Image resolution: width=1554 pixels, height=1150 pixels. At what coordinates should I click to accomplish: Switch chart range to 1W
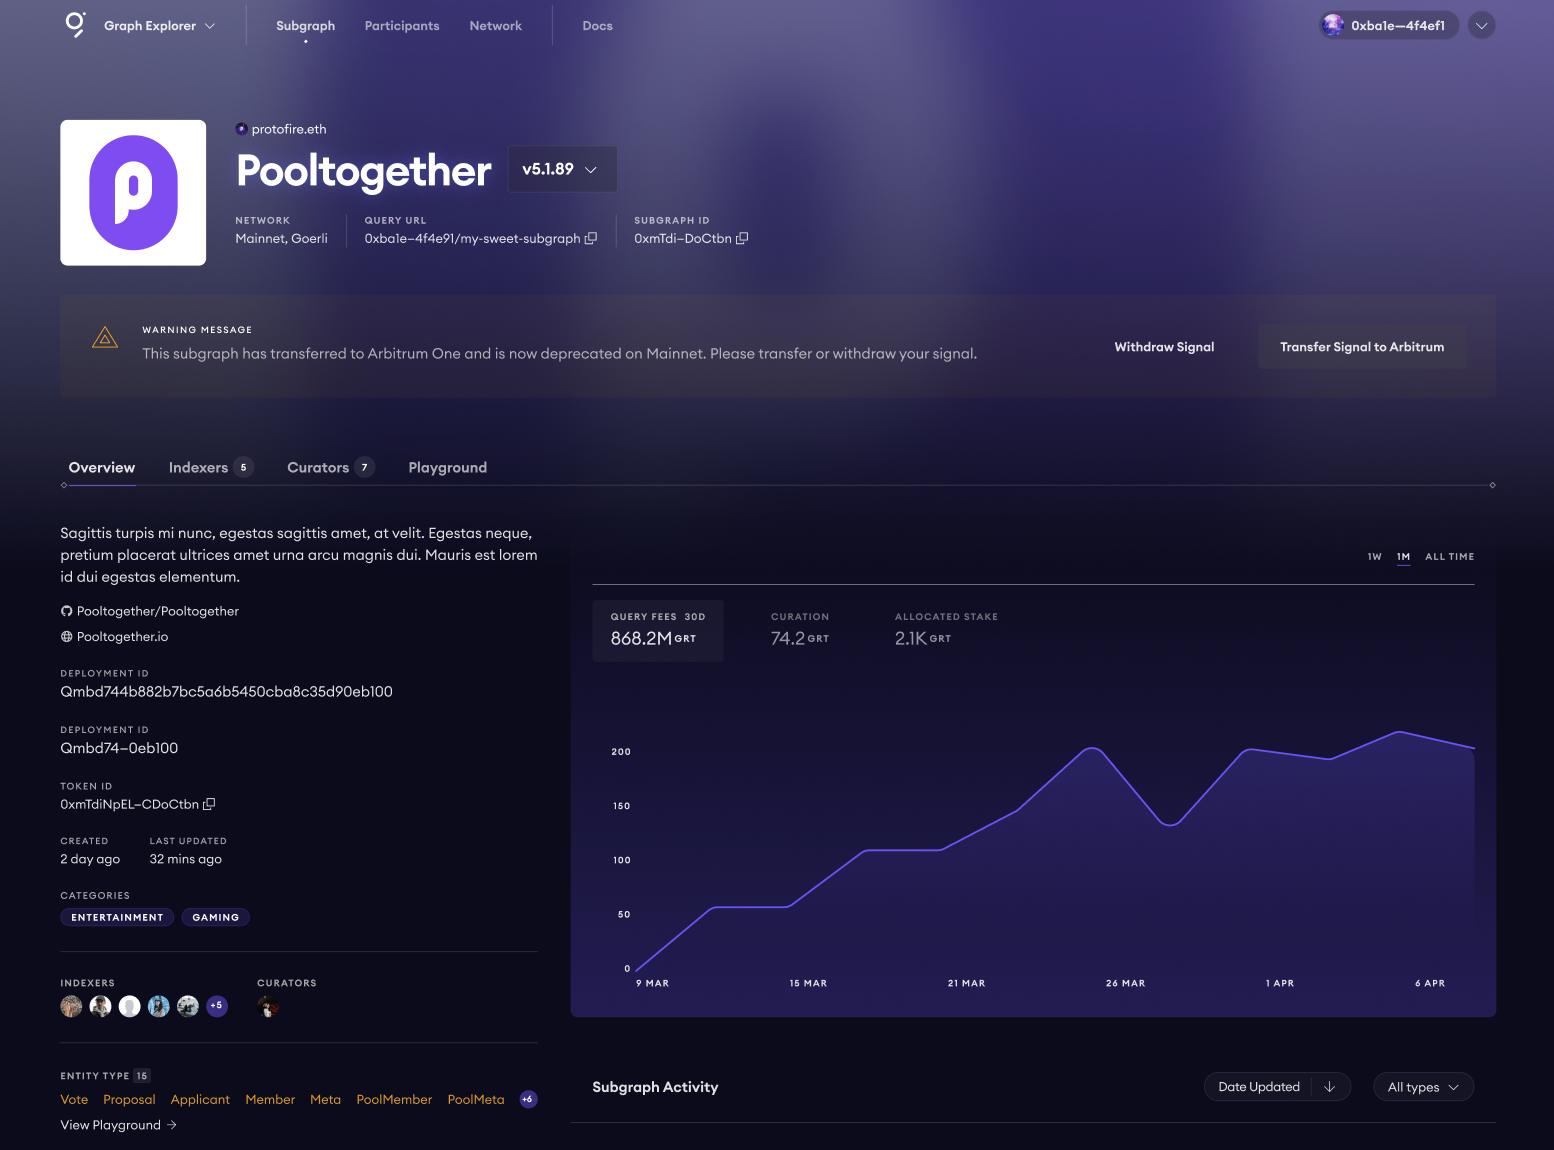1374,557
